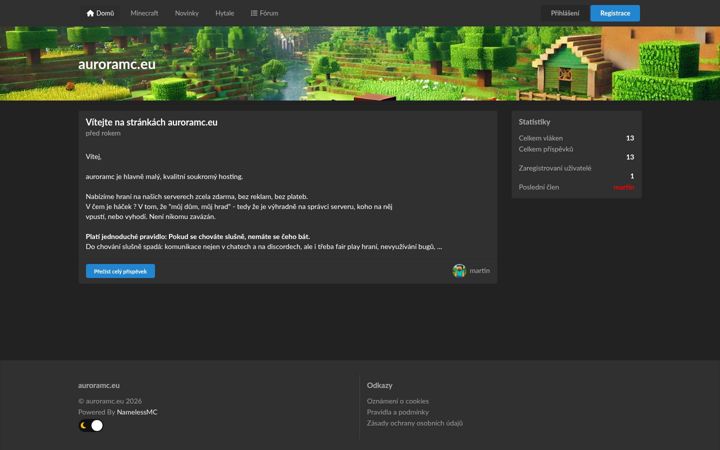The image size is (720, 450).
Task: Open author martin's profile link
Action: pos(479,271)
